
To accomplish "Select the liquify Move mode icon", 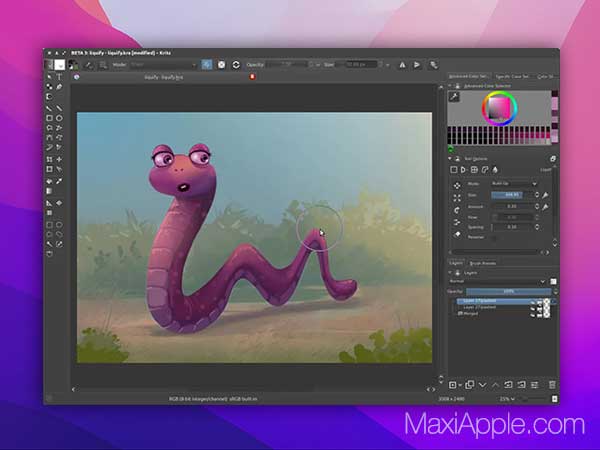I will tap(457, 186).
